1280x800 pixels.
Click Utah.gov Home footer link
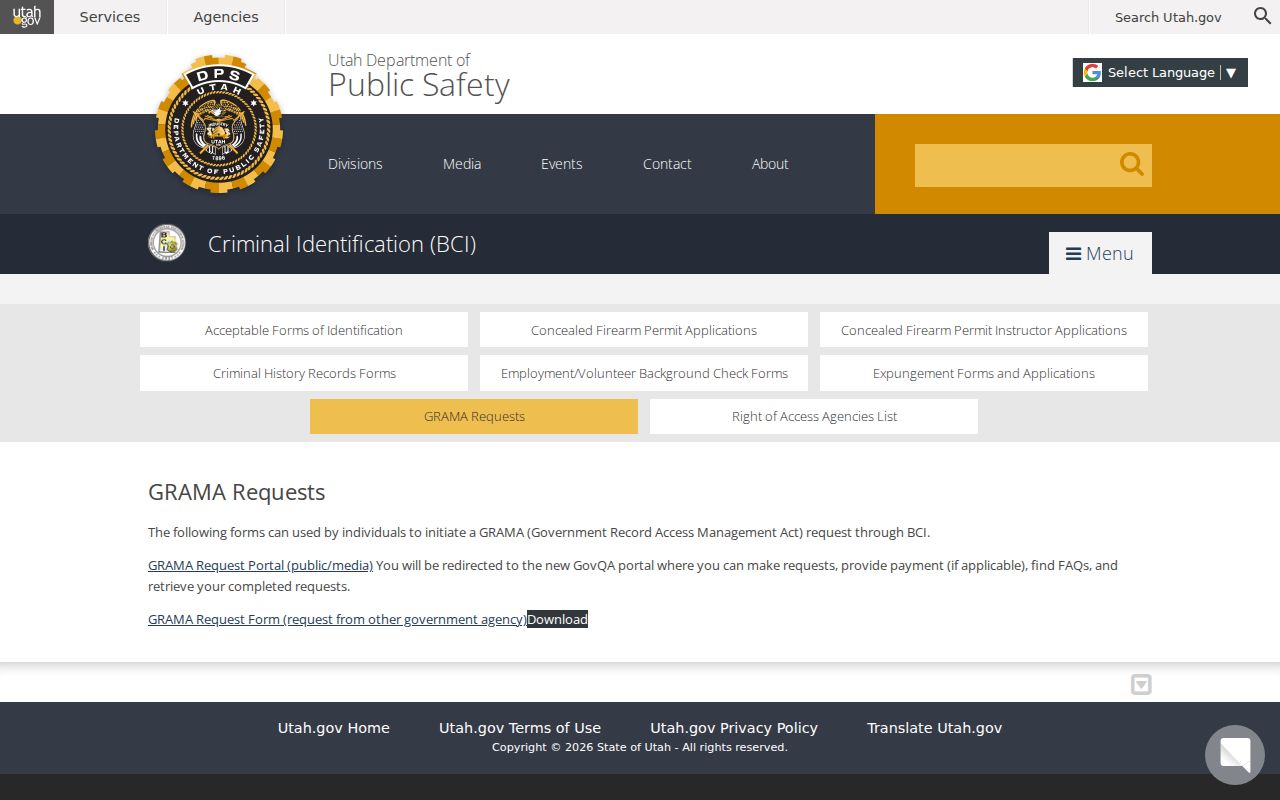click(334, 728)
